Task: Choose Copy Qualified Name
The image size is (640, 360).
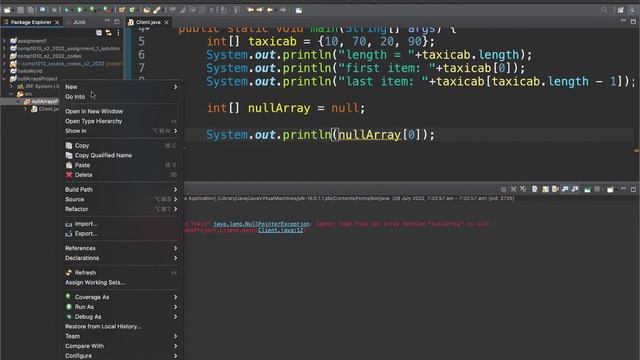Action: [121, 155]
